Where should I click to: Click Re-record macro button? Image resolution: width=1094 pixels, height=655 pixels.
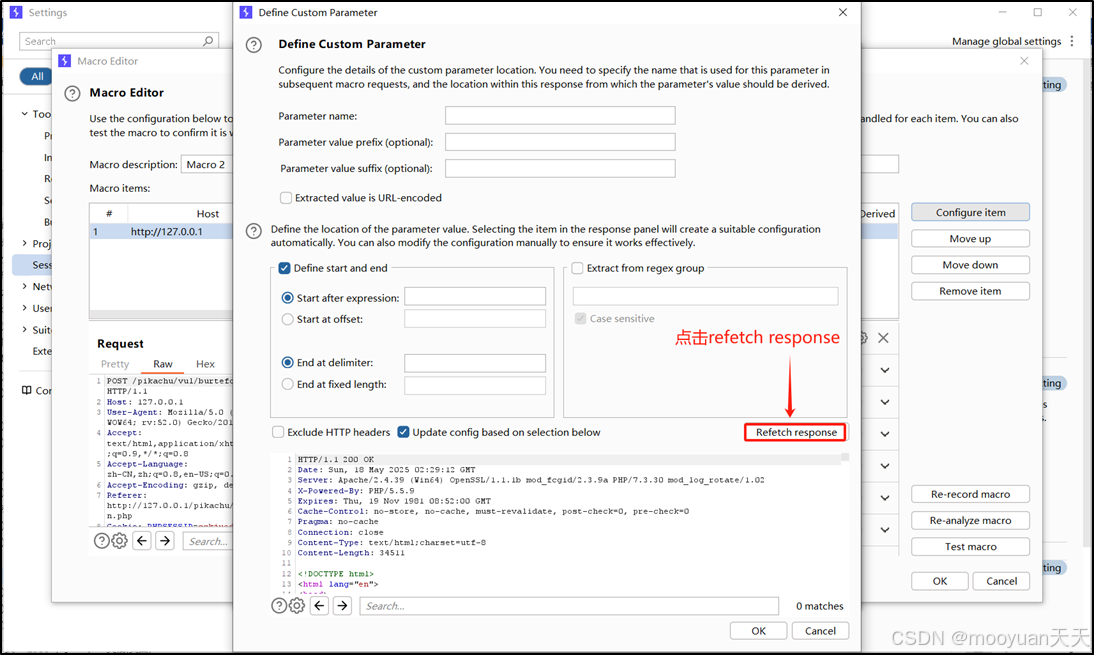tap(971, 494)
